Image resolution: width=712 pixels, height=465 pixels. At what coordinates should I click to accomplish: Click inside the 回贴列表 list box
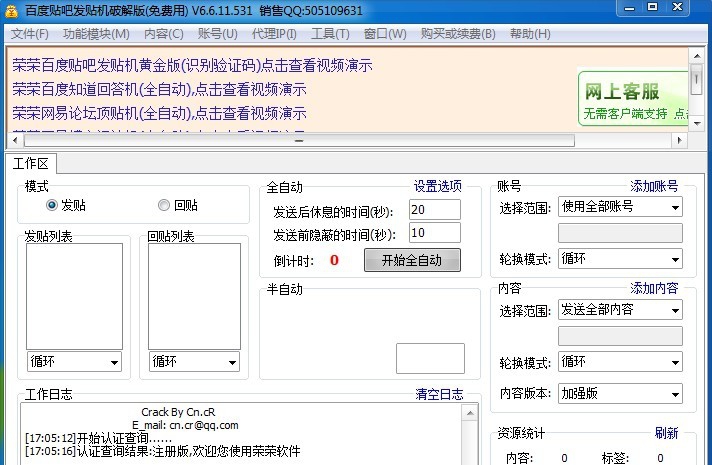coord(194,297)
